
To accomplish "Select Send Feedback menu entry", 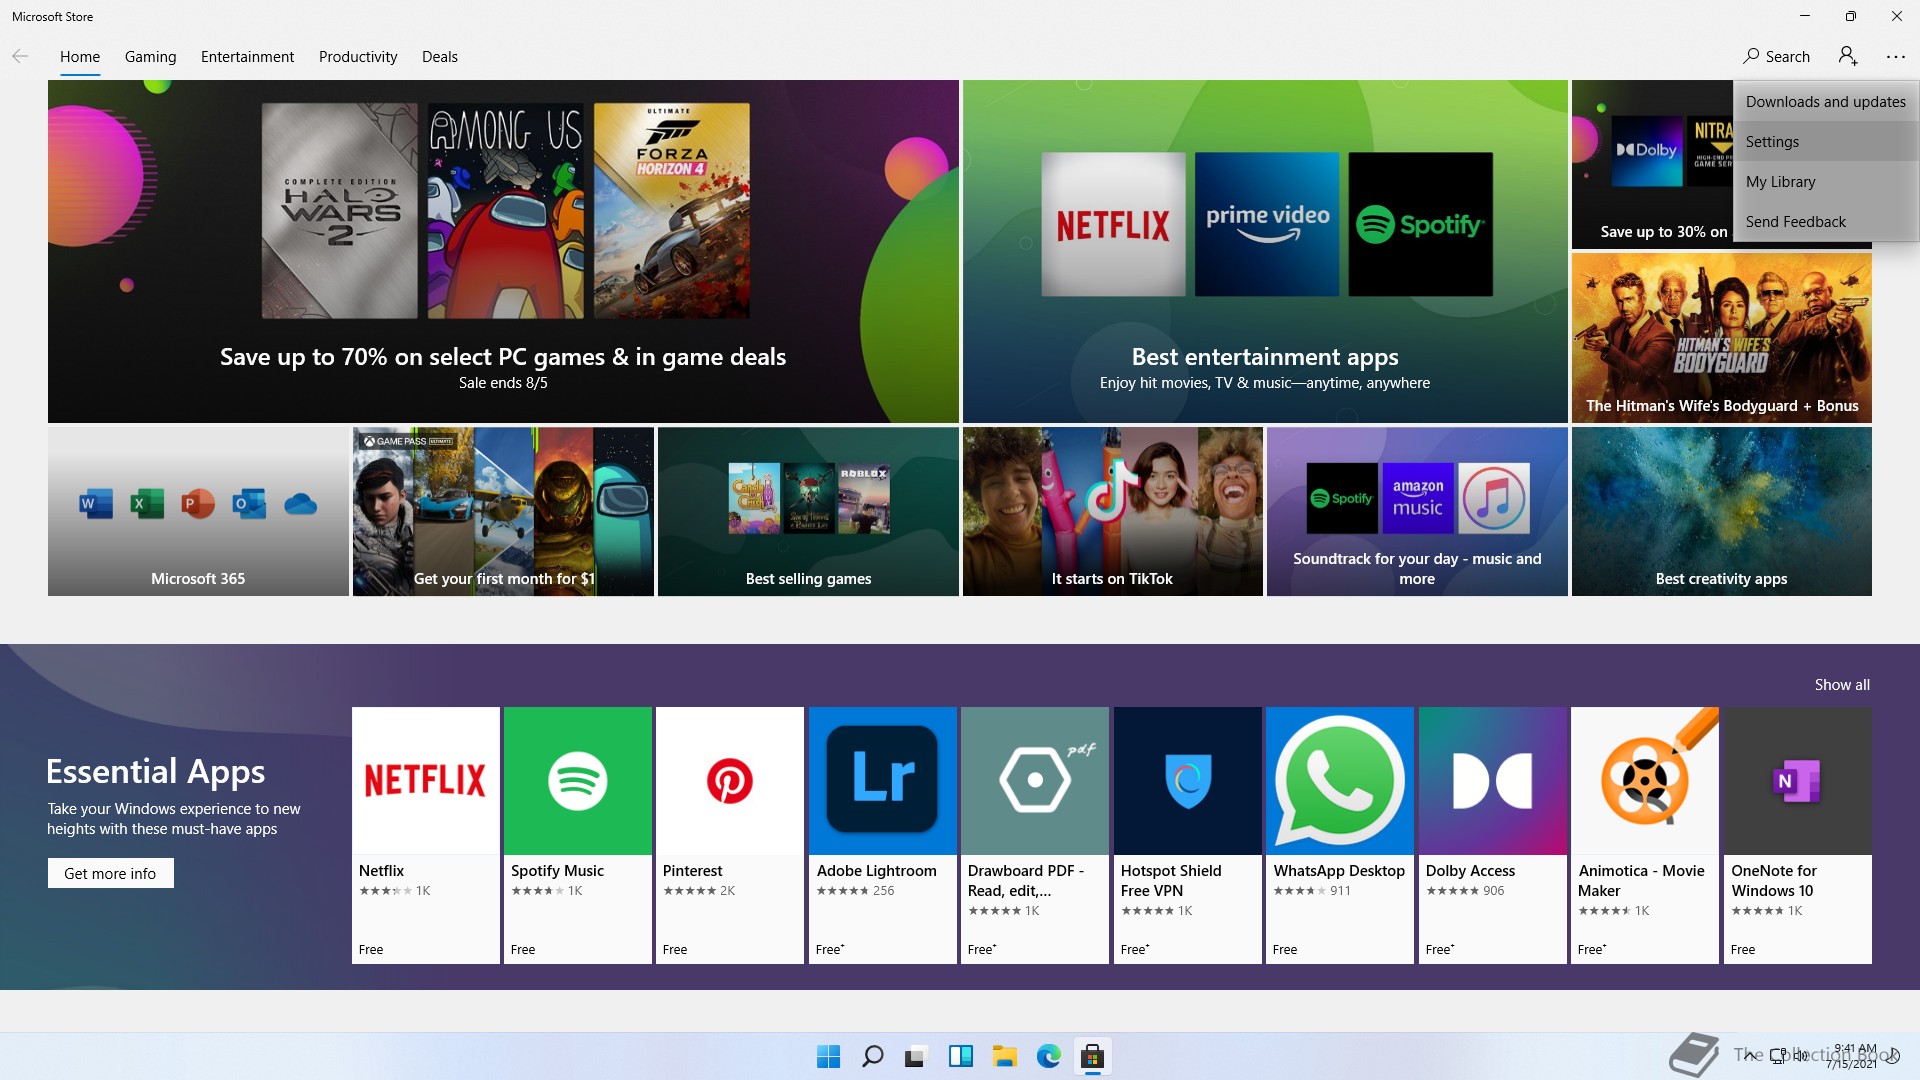I will [x=1826, y=222].
